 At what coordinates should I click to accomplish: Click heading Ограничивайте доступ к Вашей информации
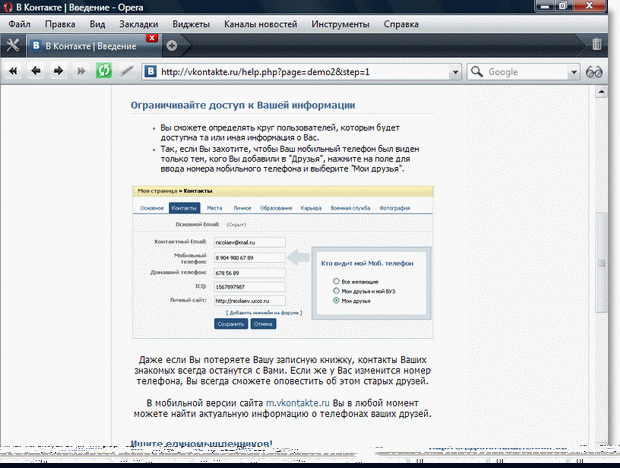(243, 105)
